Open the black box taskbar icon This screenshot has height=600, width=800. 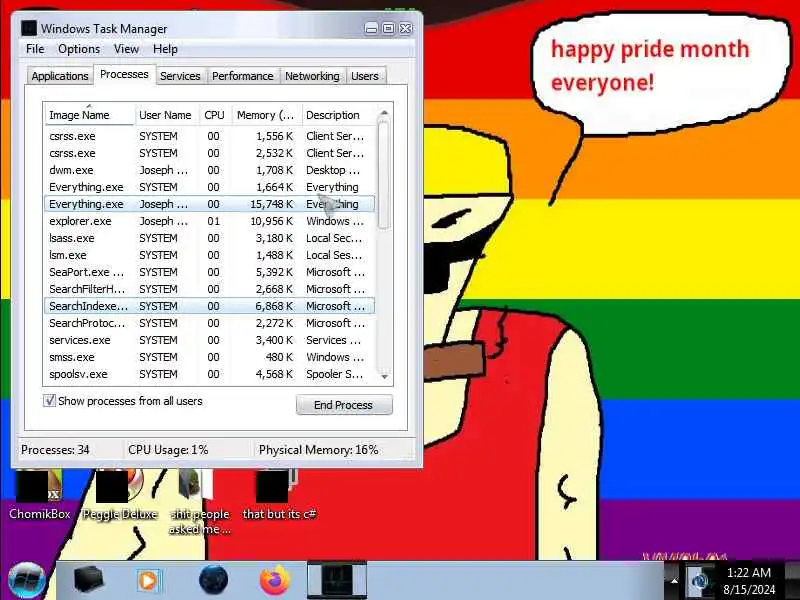tap(88, 580)
